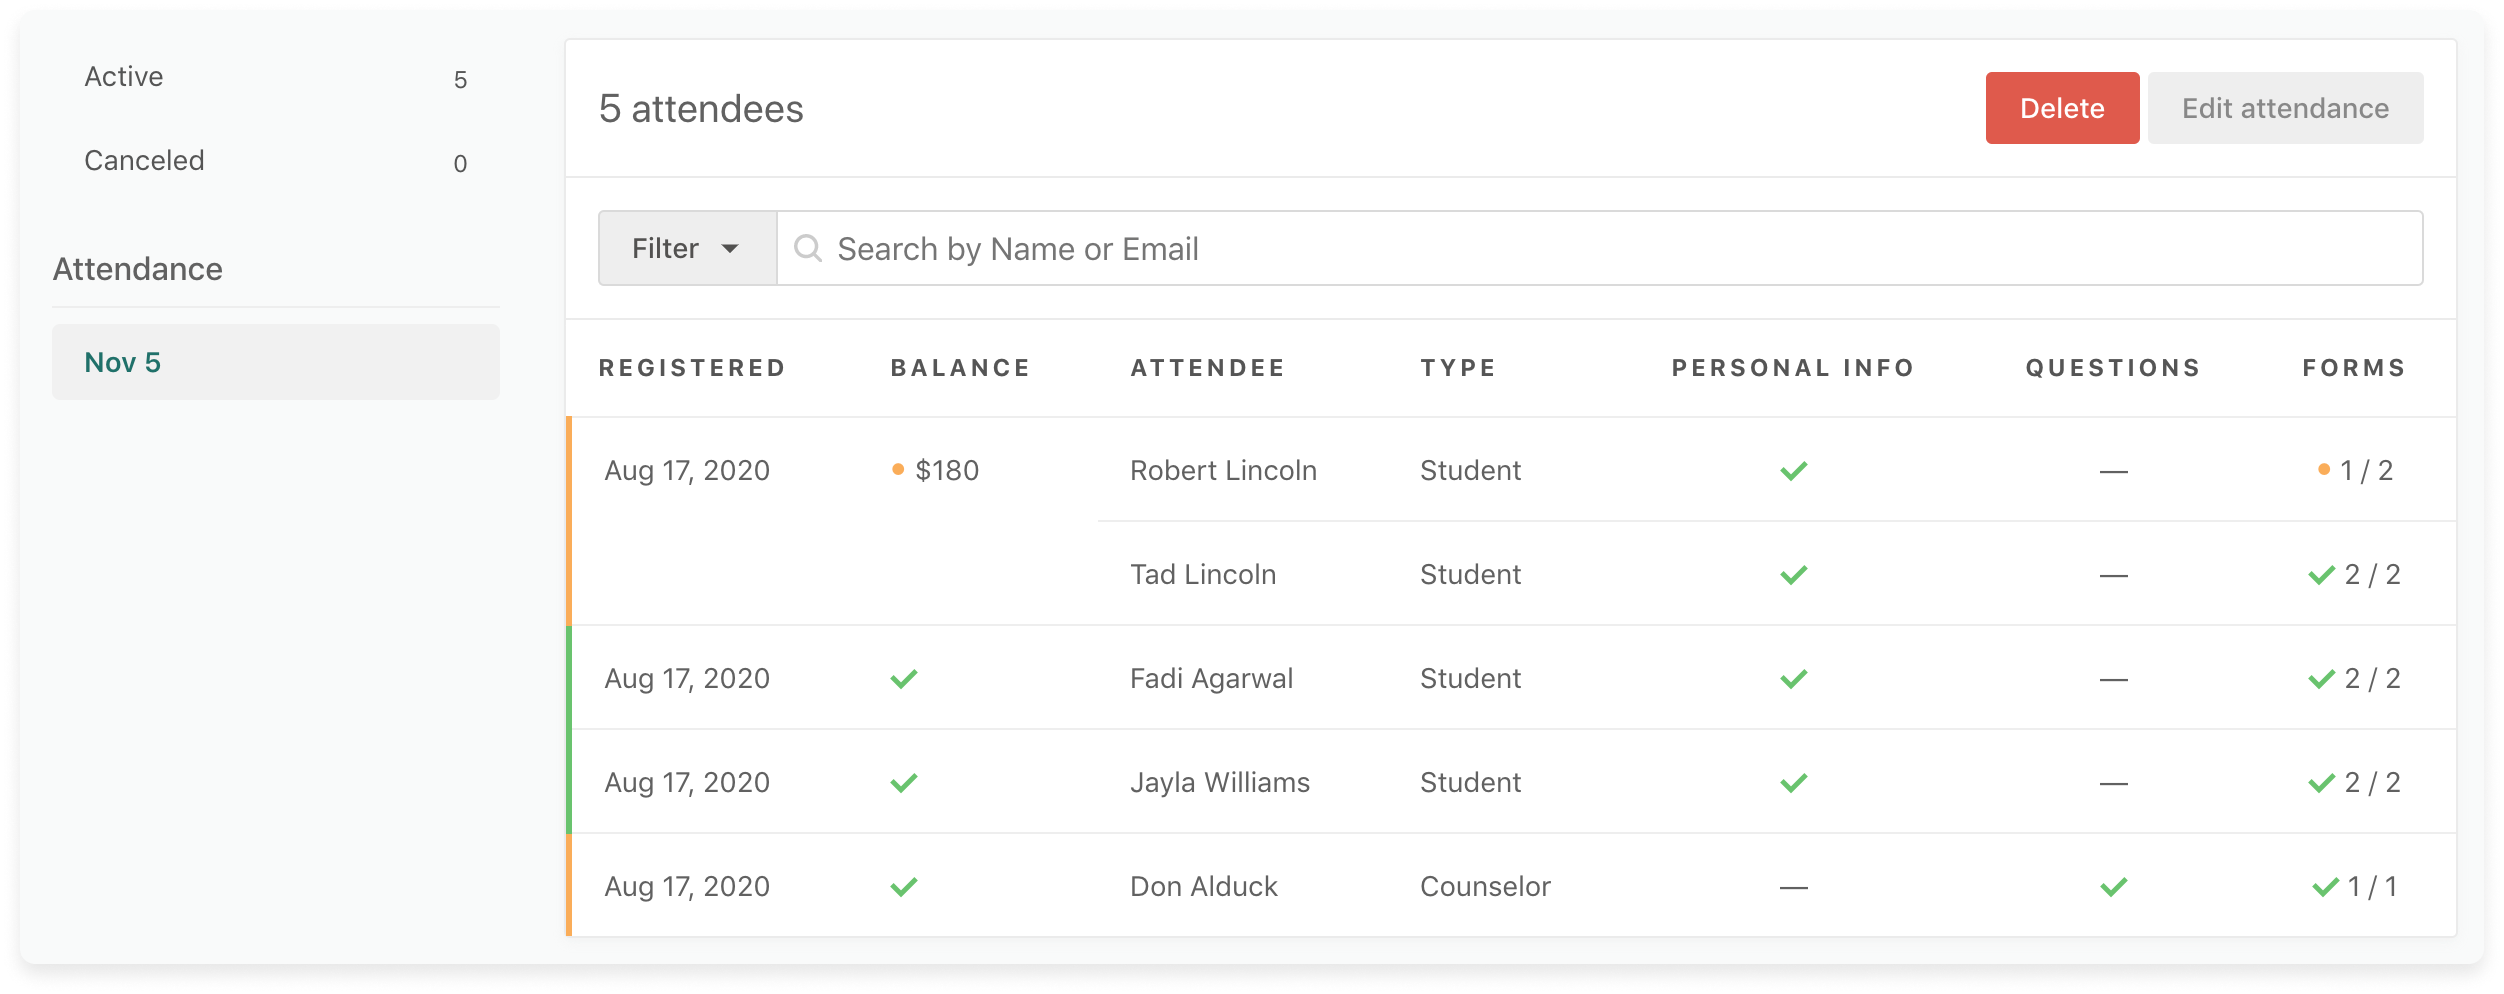Screen dimensions: 2504x994
Task: Click the green Personal Info checkmark for Robert Lincoln
Action: click(x=1794, y=469)
